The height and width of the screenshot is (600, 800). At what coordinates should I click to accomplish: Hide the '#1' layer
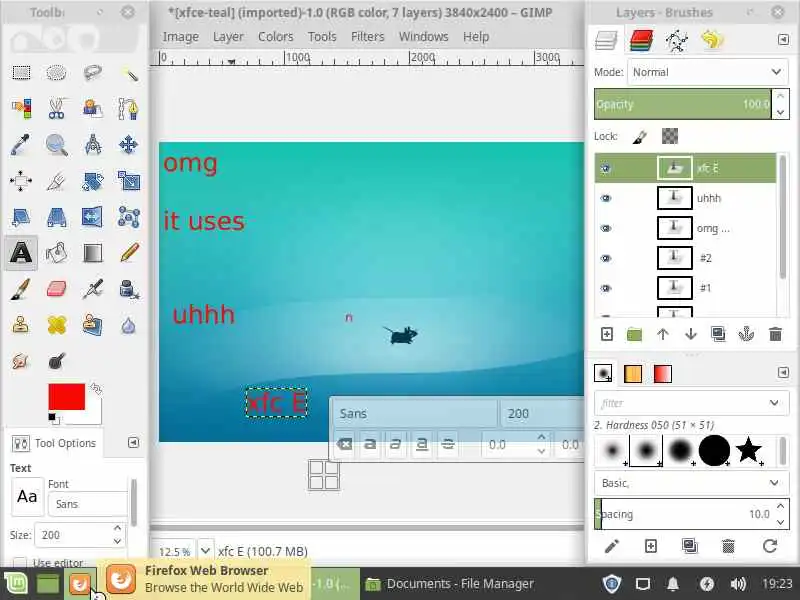coord(606,288)
